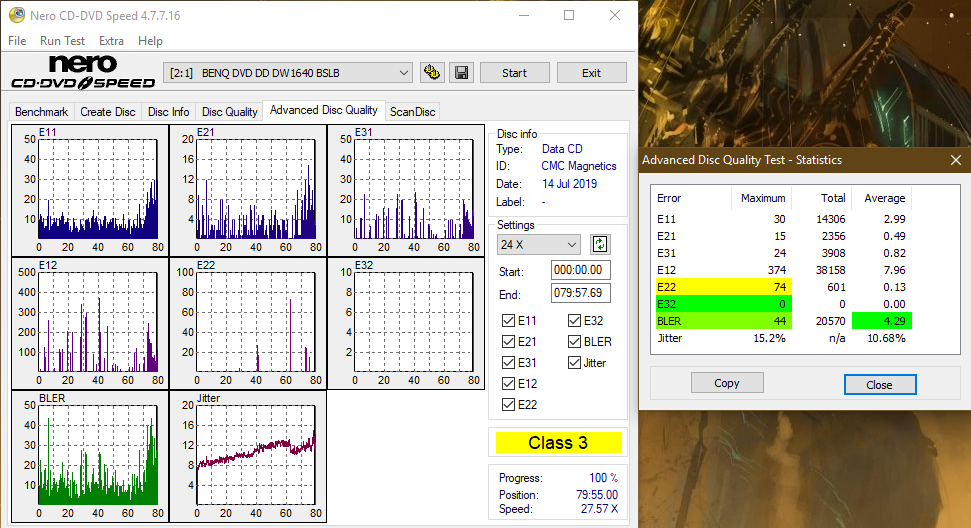The image size is (971, 528).
Task: Switch to the Disc Quality tab
Action: pos(229,112)
